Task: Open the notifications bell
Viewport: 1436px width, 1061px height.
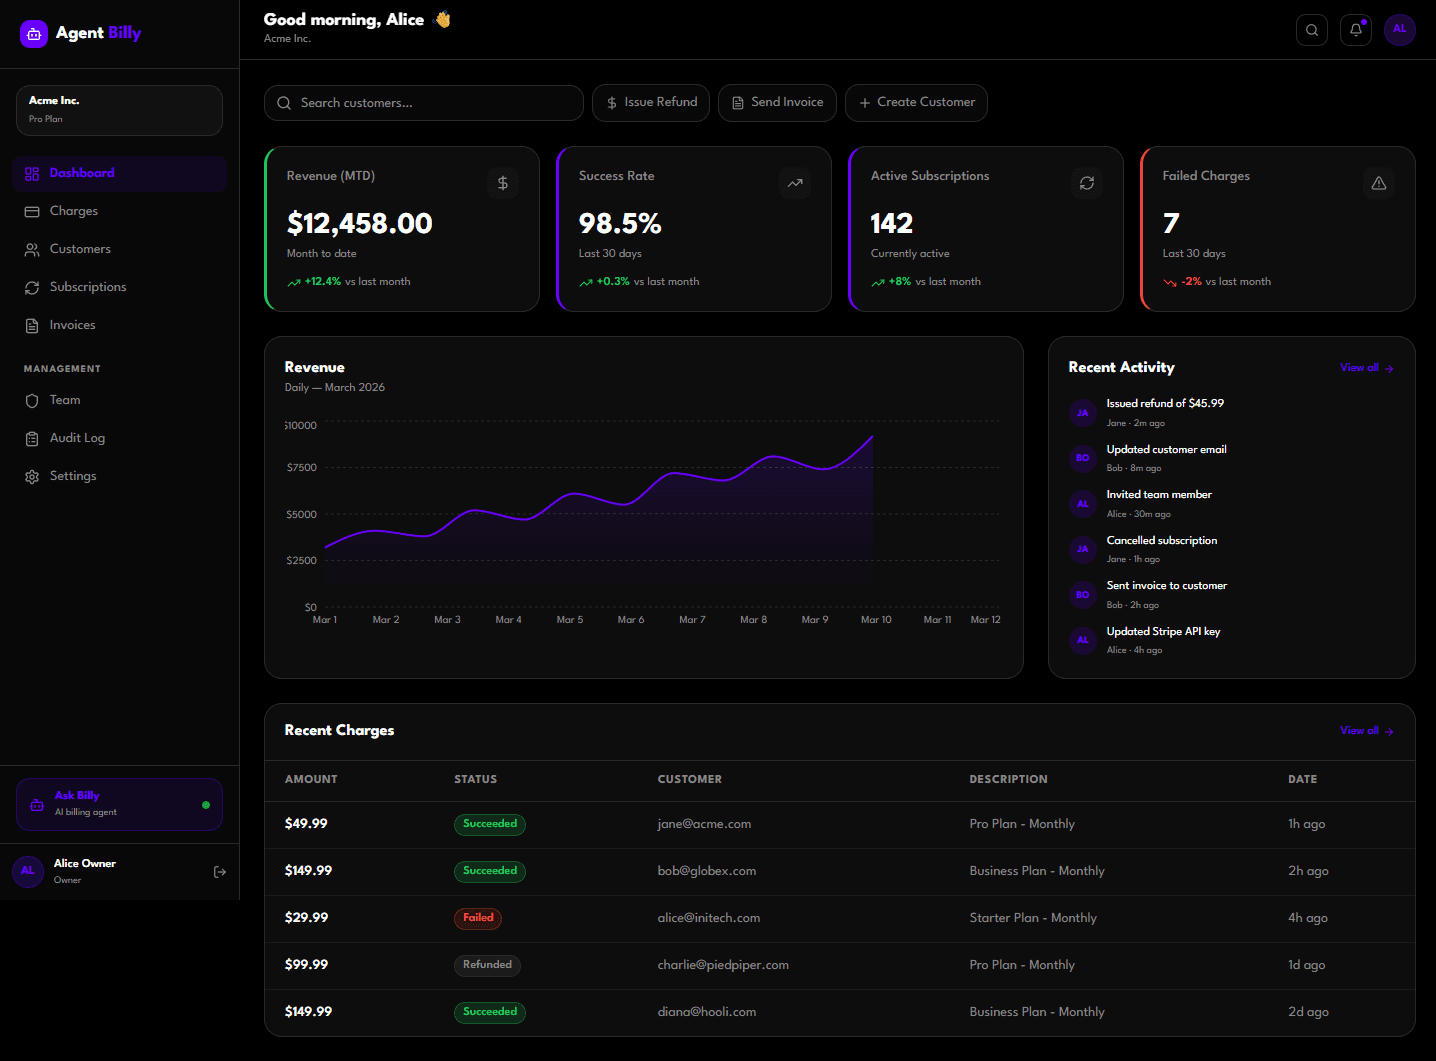Action: pyautogui.click(x=1355, y=29)
